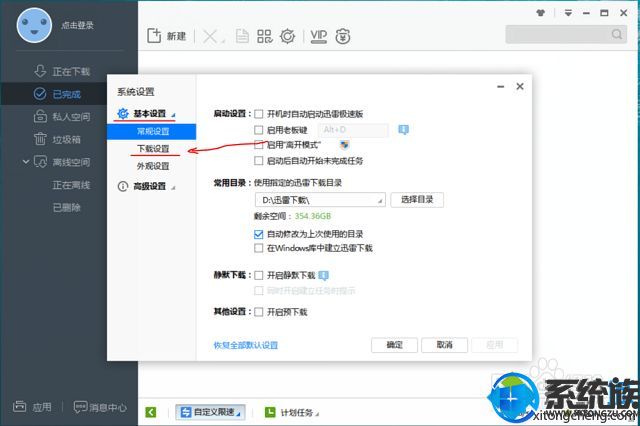Viewport: 640px width, 426px height.
Task: Click the lock icon beside 私人空间
Action: pyautogui.click(x=40, y=116)
